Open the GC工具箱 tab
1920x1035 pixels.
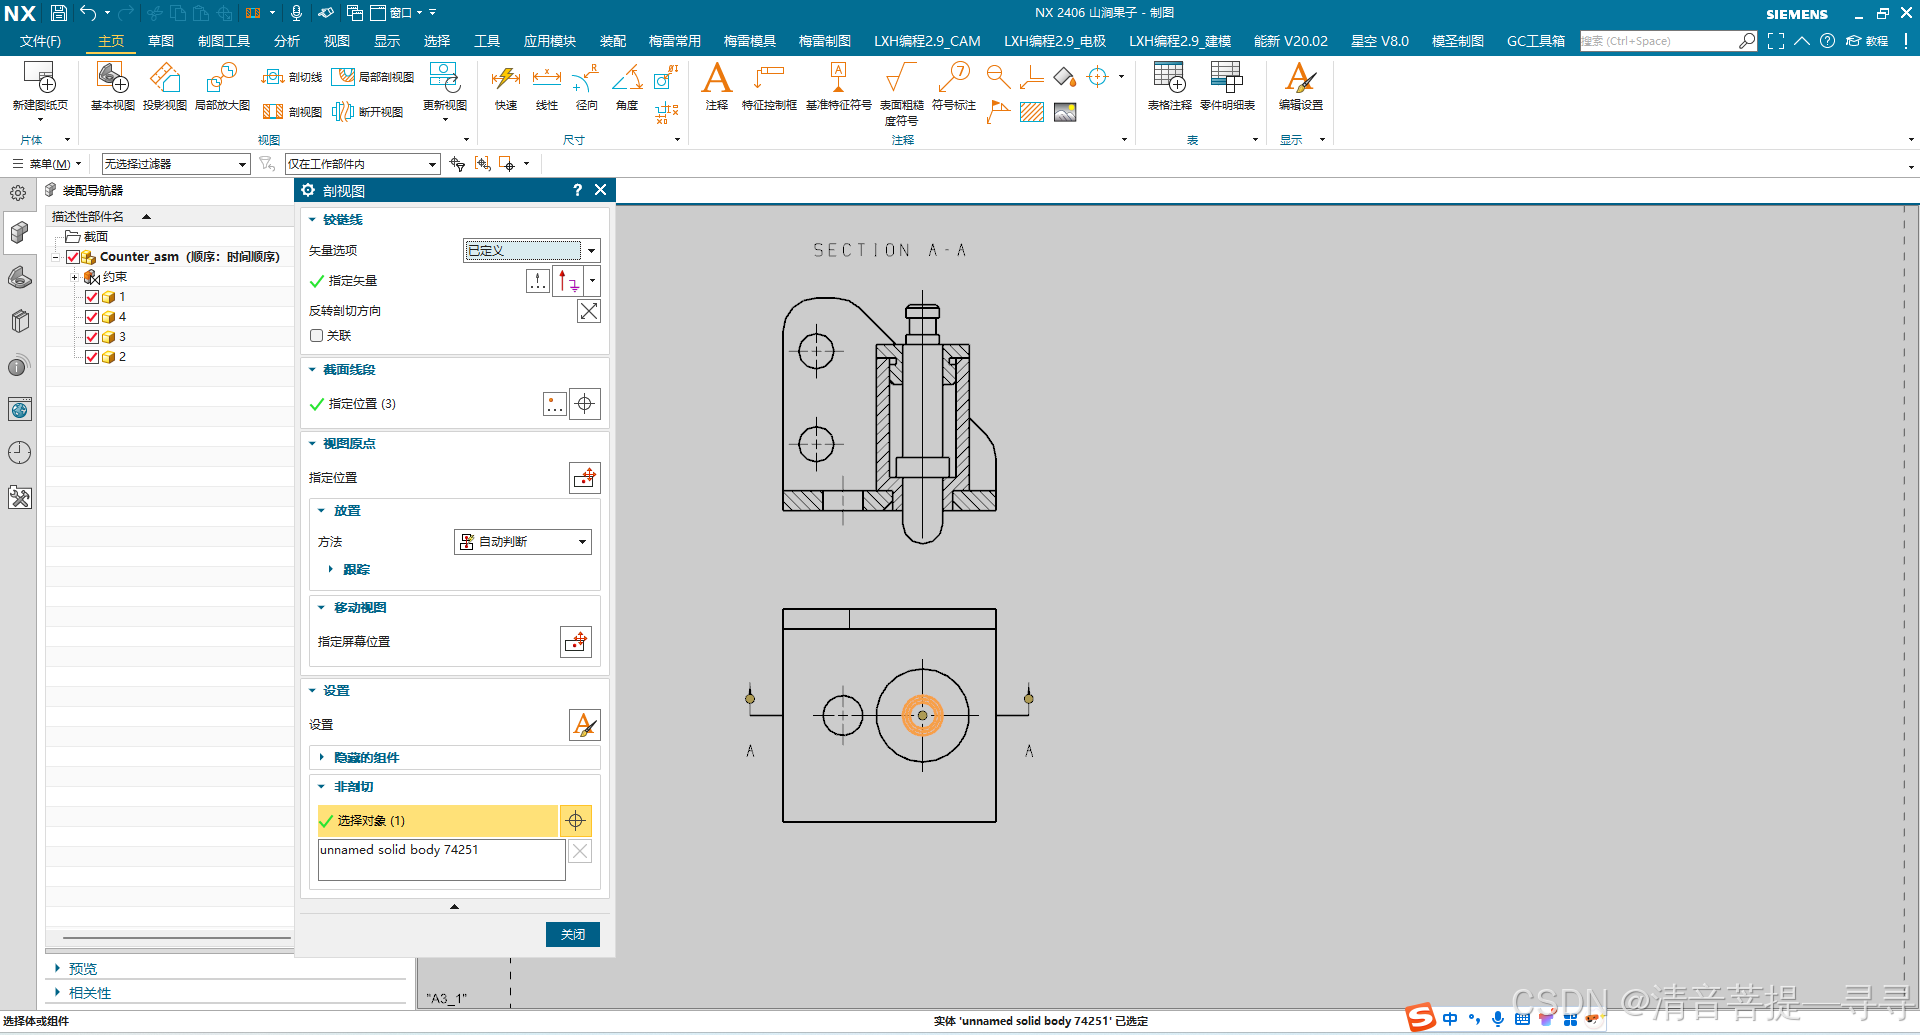coord(1536,41)
